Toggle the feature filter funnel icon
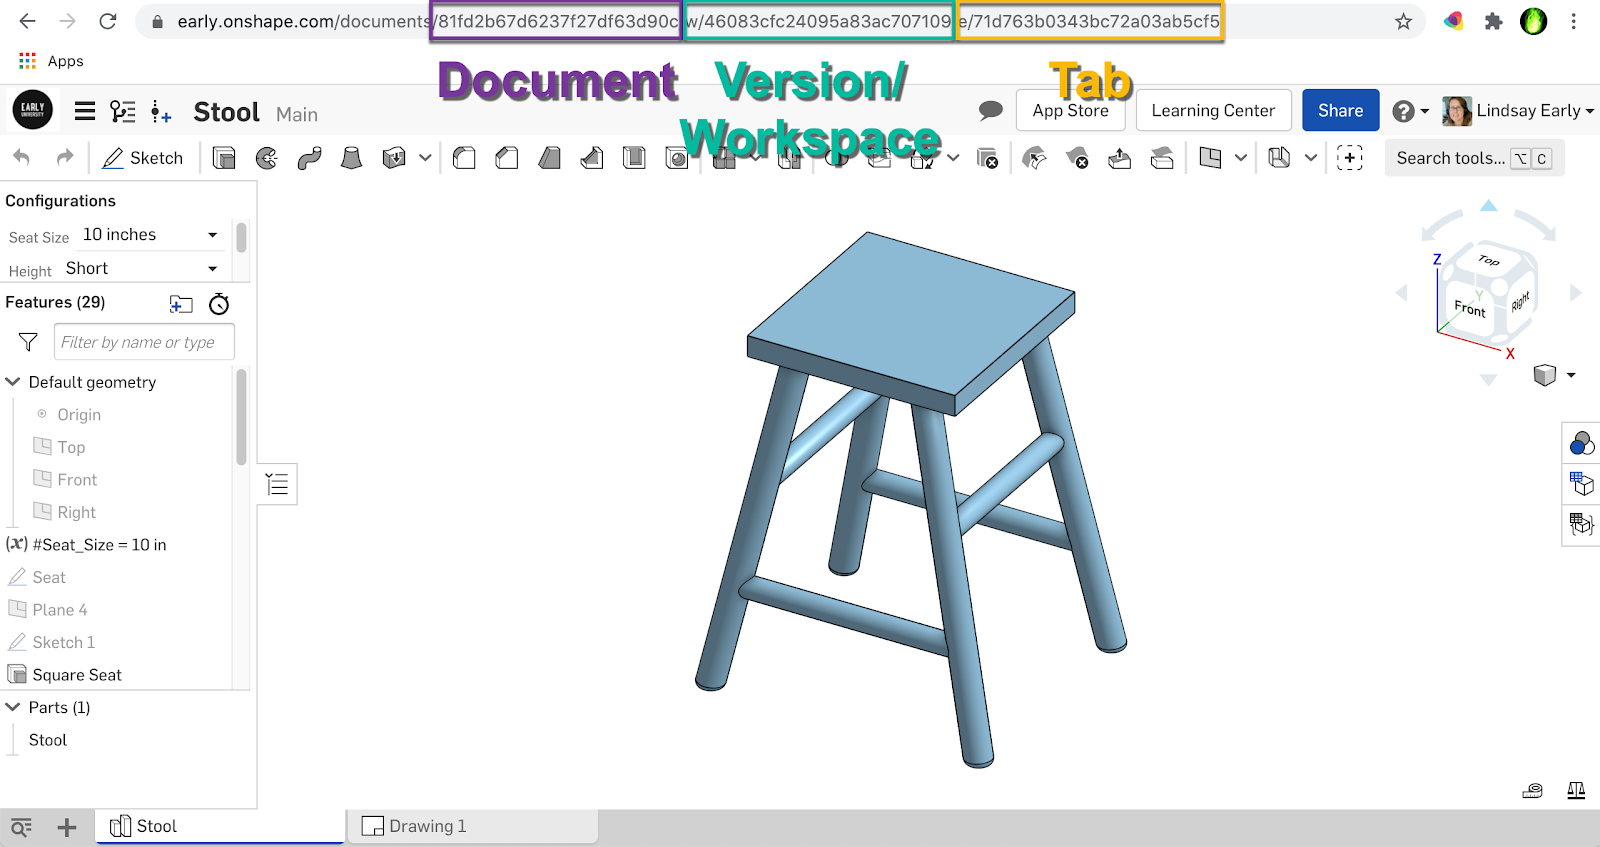 (28, 342)
